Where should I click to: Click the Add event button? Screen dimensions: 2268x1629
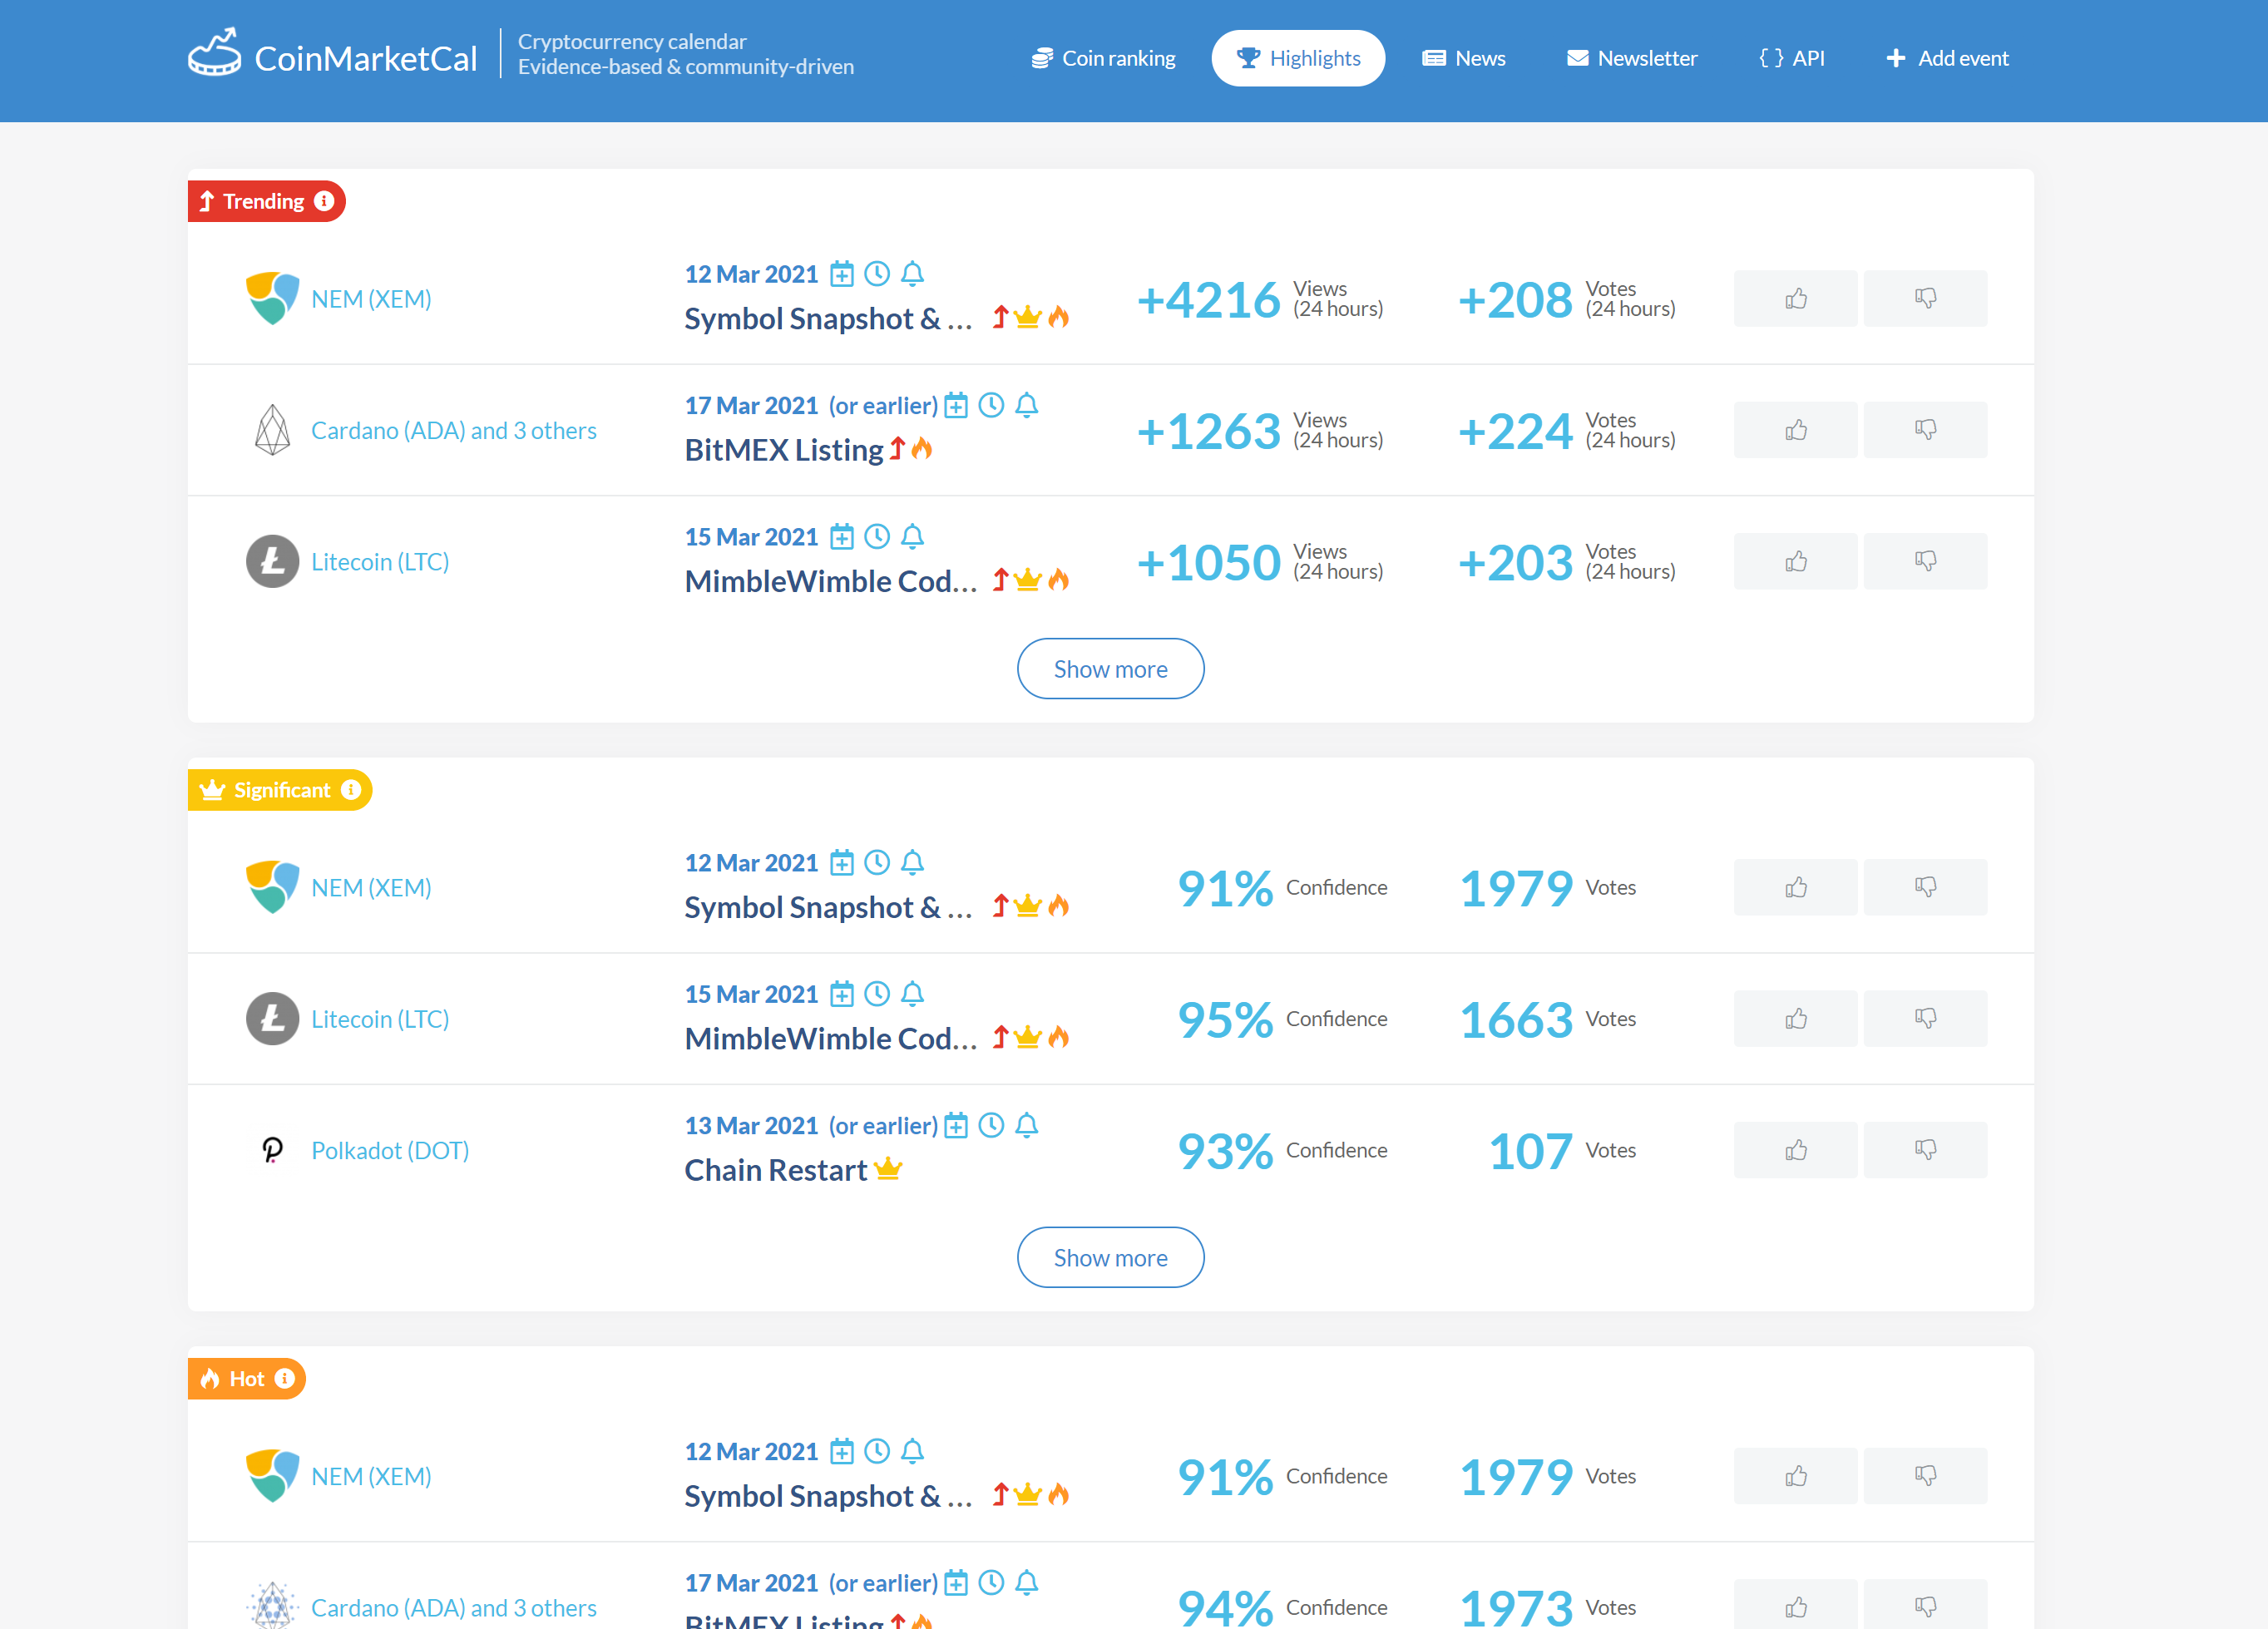tap(1946, 58)
